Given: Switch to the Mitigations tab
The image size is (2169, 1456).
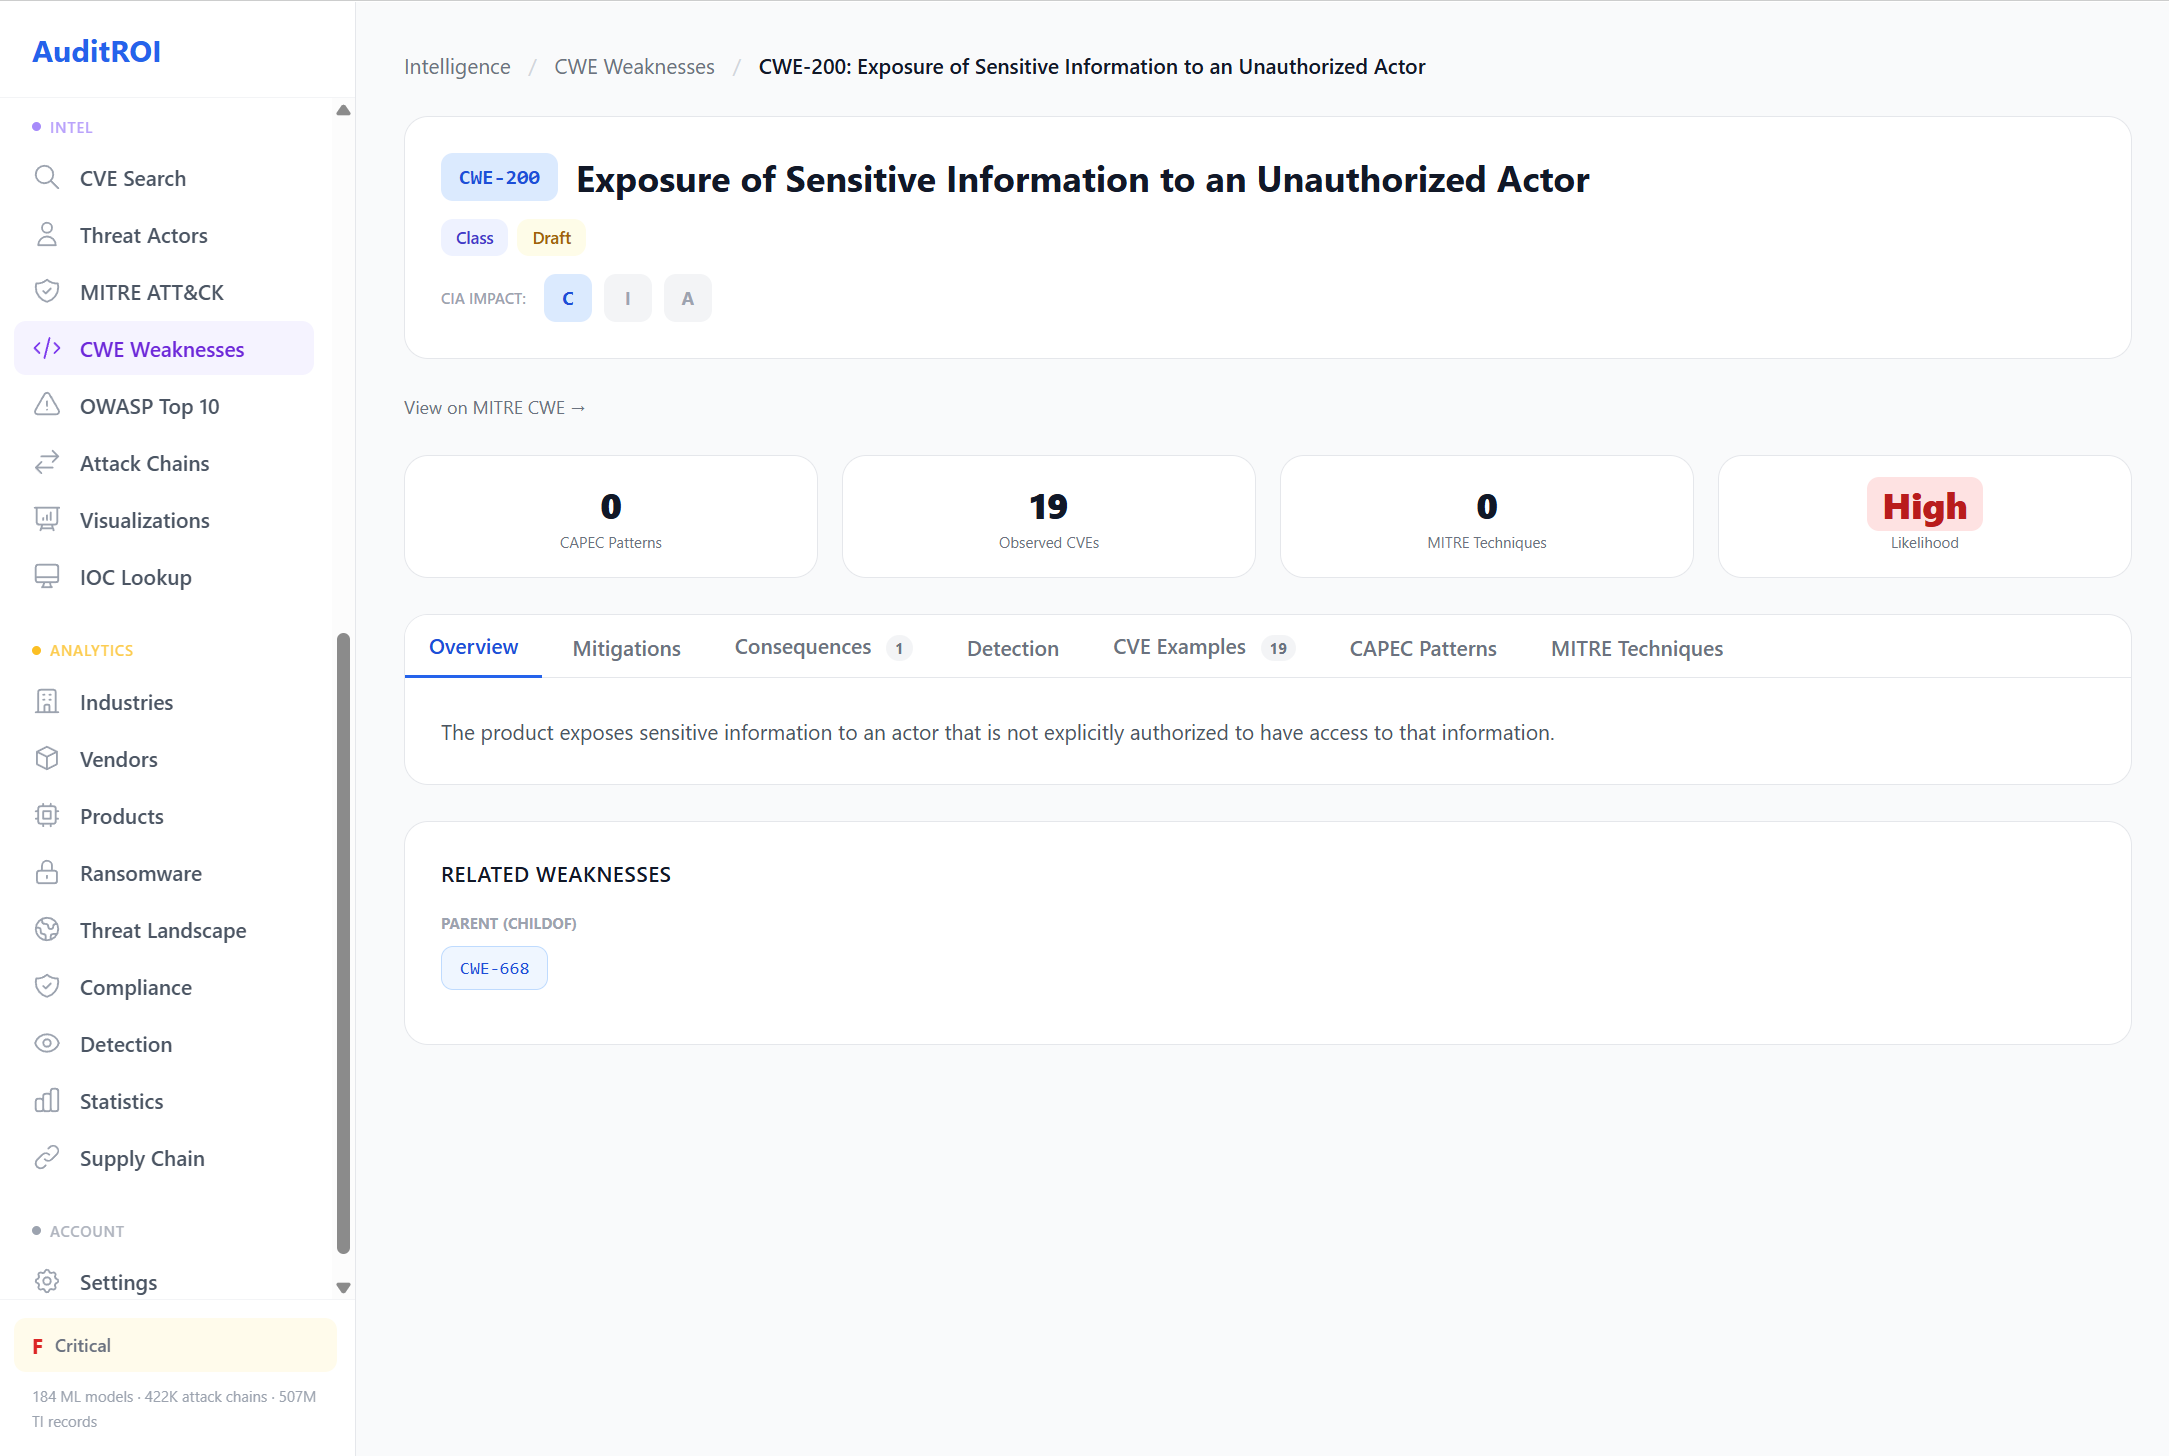Looking at the screenshot, I should tap(626, 648).
